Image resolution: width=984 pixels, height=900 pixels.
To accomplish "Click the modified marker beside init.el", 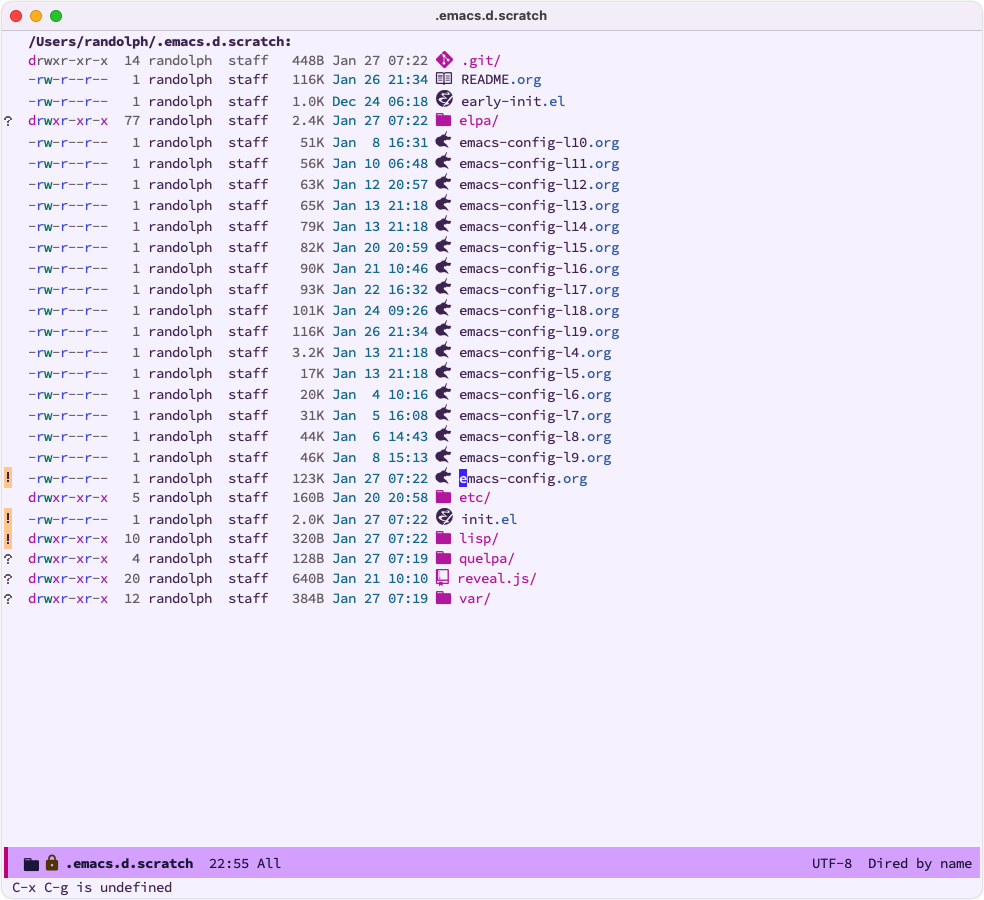I will pos(8,519).
